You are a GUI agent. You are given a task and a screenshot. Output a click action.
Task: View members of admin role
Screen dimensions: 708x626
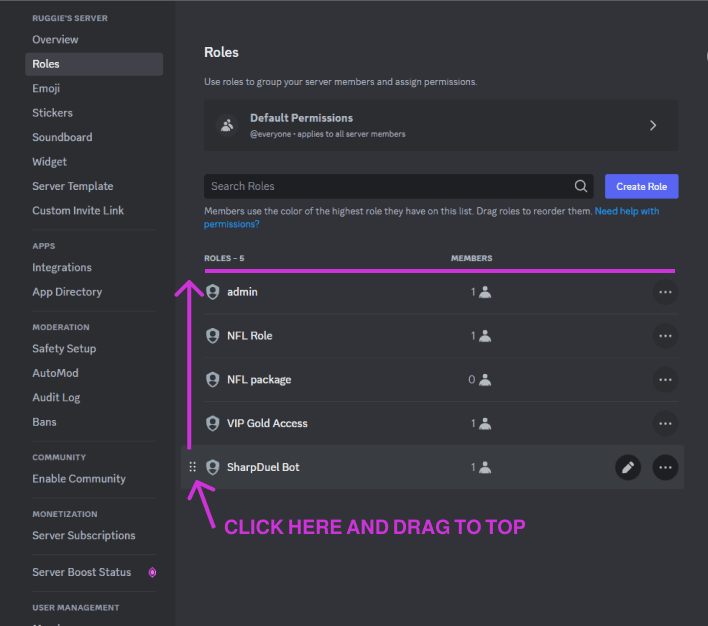click(480, 292)
